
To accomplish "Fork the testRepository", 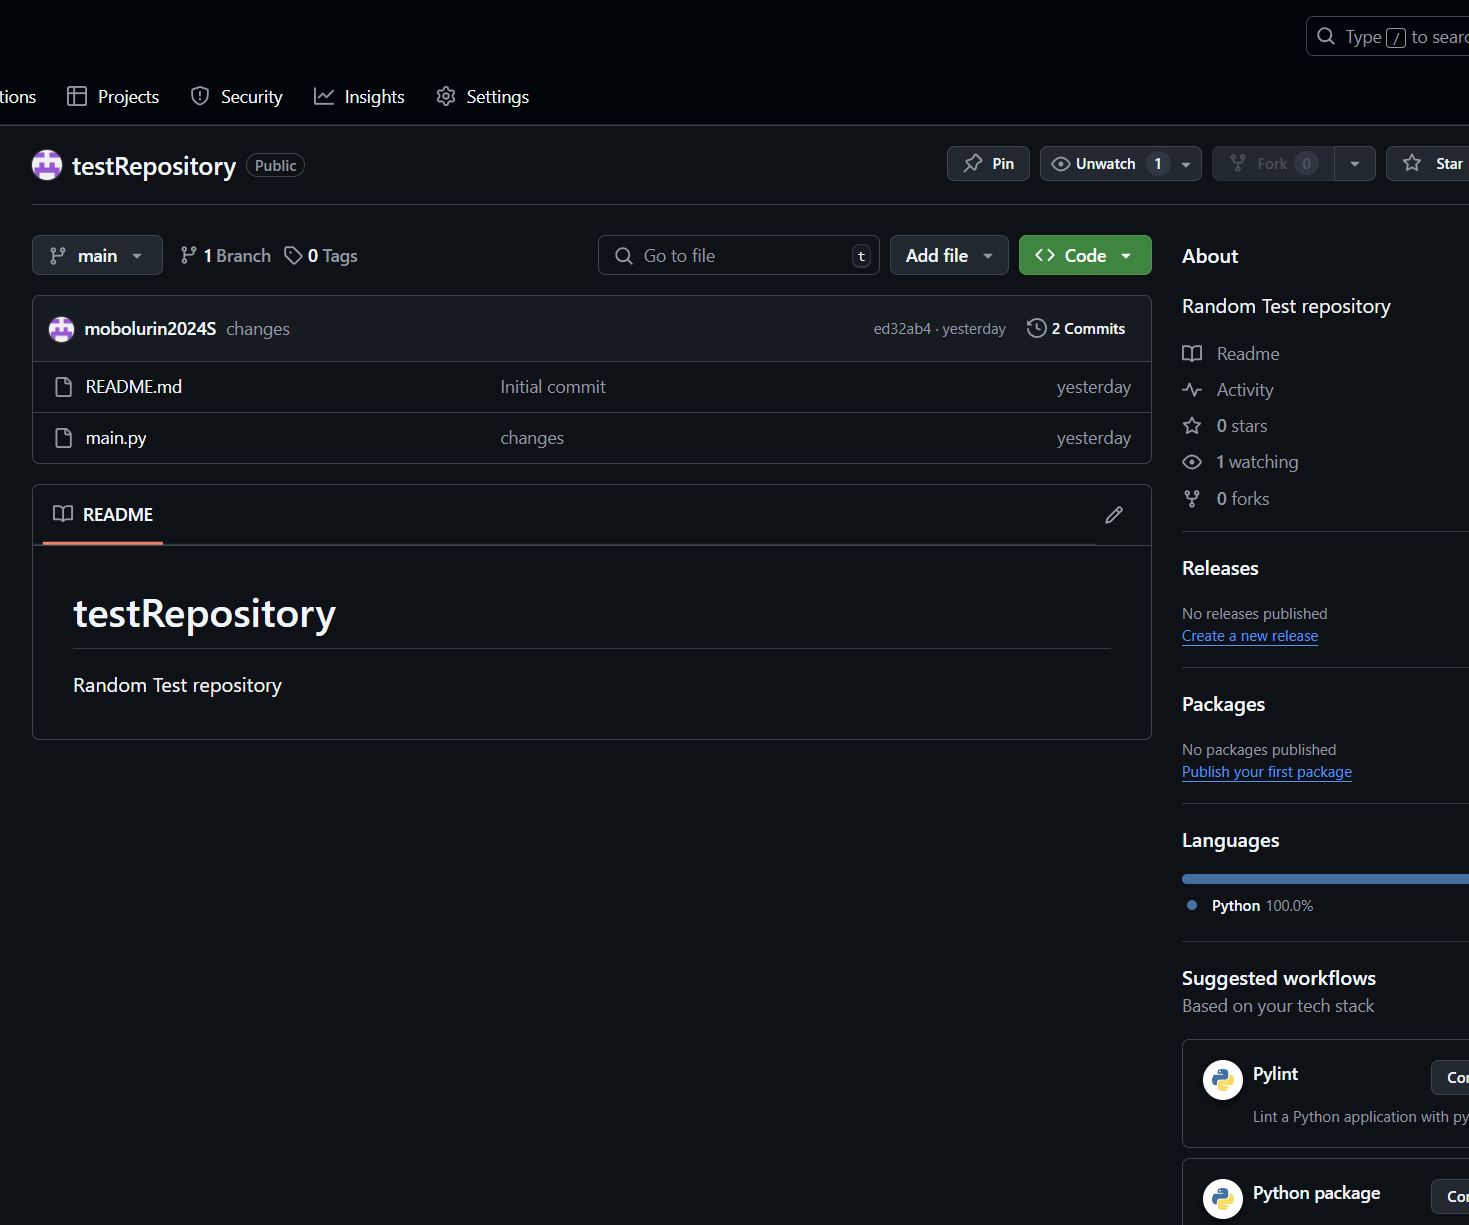I will (x=1271, y=163).
